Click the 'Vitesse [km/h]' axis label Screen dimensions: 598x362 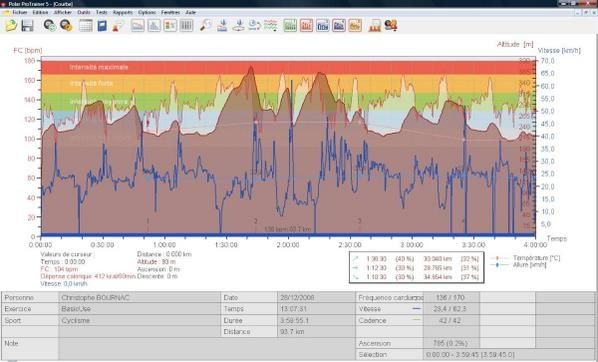[x=559, y=50]
